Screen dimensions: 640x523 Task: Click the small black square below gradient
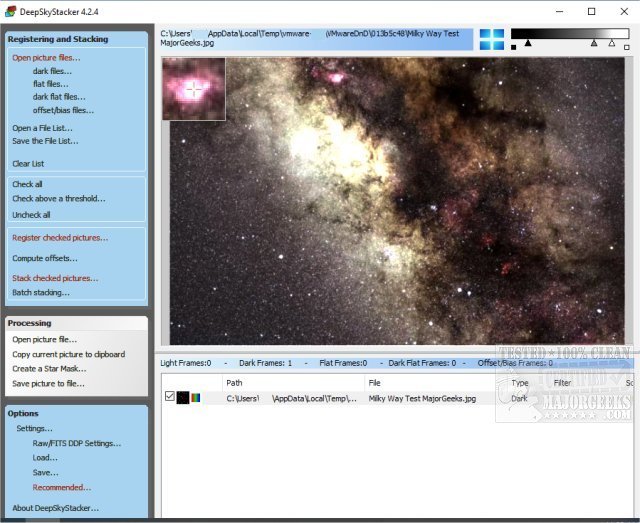pyautogui.click(x=514, y=47)
